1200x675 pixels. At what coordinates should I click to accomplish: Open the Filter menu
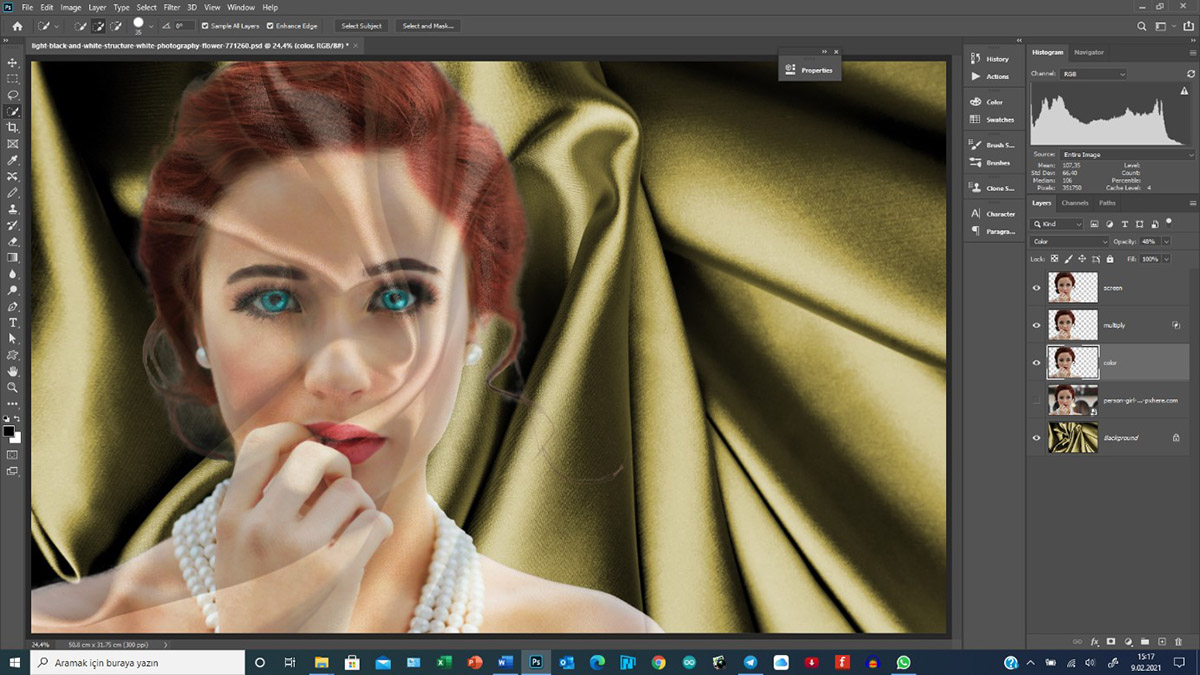(171, 7)
